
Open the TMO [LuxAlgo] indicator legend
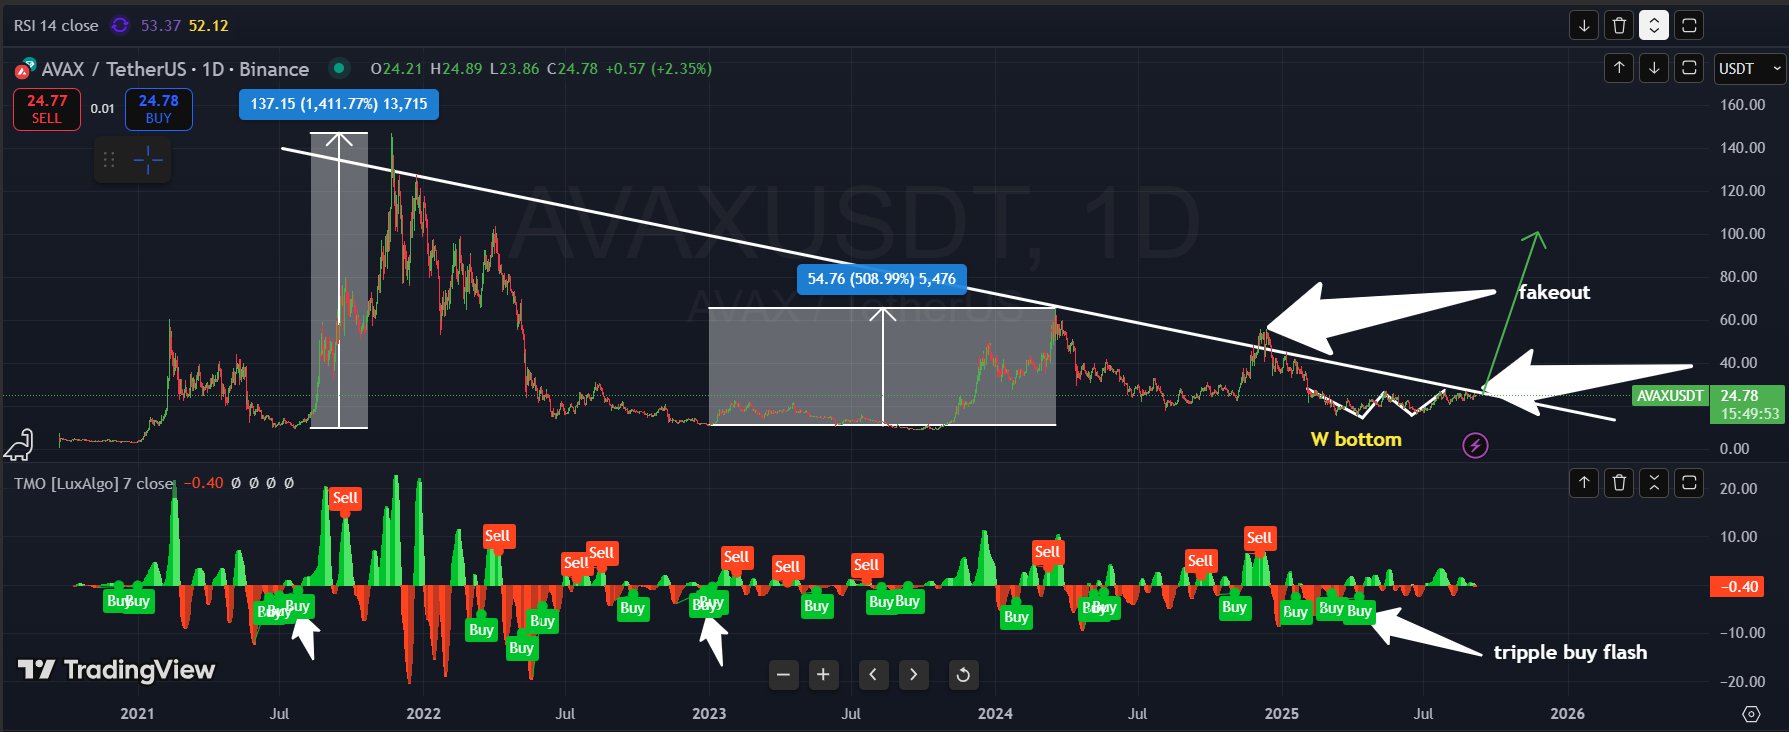tap(93, 483)
